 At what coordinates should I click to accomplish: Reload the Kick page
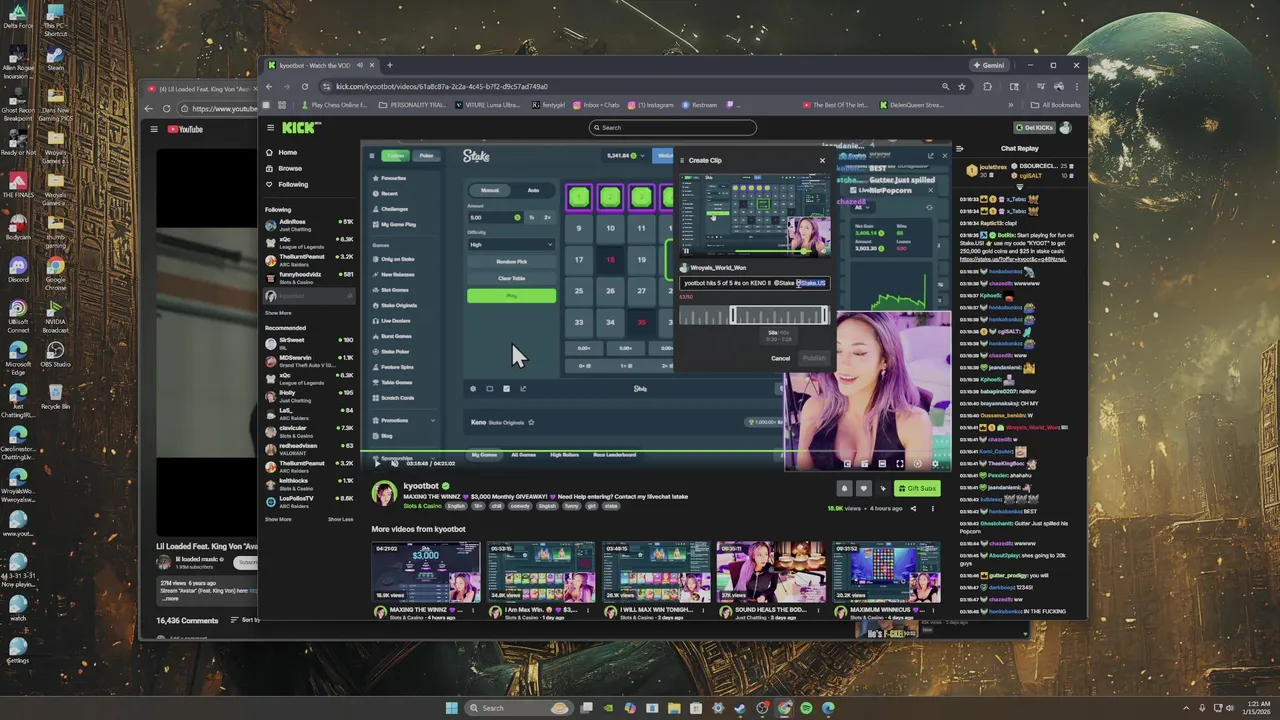coord(305,86)
